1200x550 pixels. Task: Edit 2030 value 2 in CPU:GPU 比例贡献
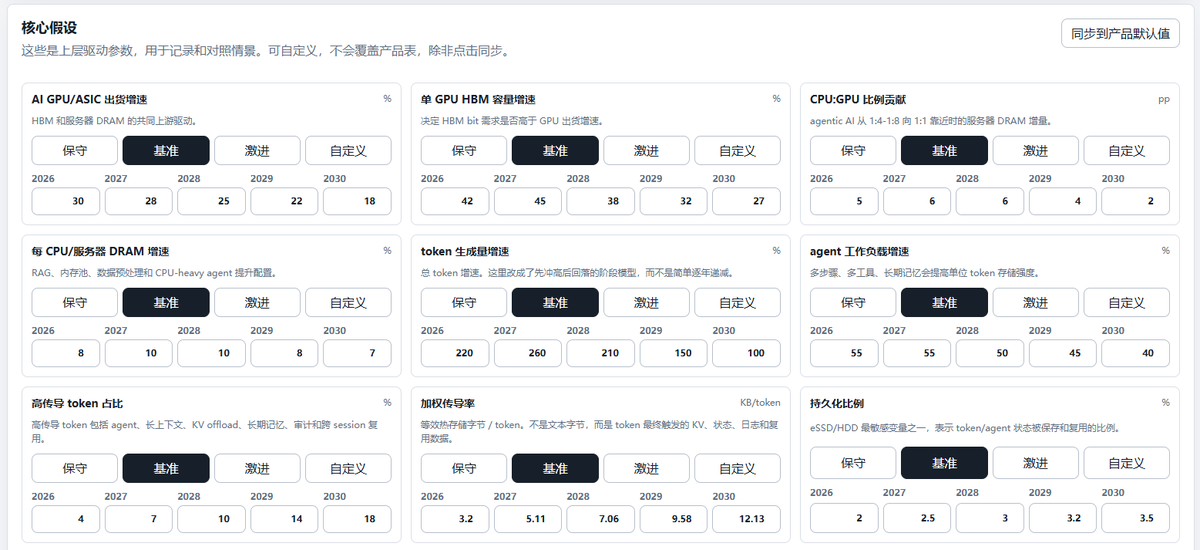coord(1135,201)
